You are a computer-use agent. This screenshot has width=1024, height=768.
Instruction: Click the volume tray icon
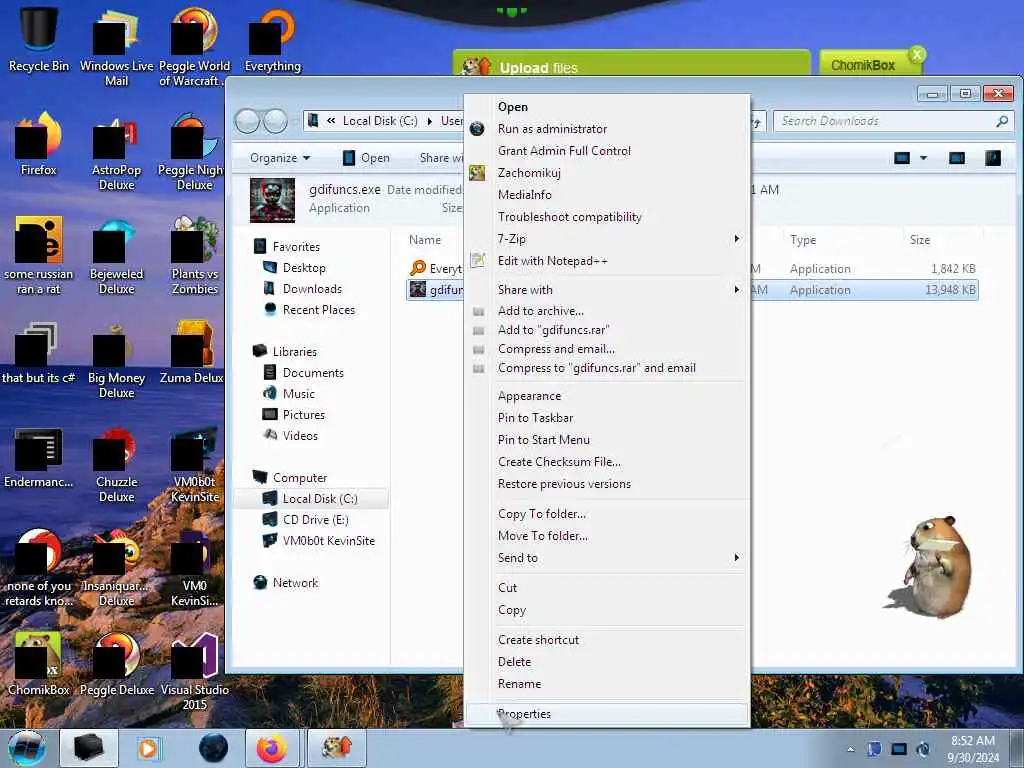(x=923, y=749)
